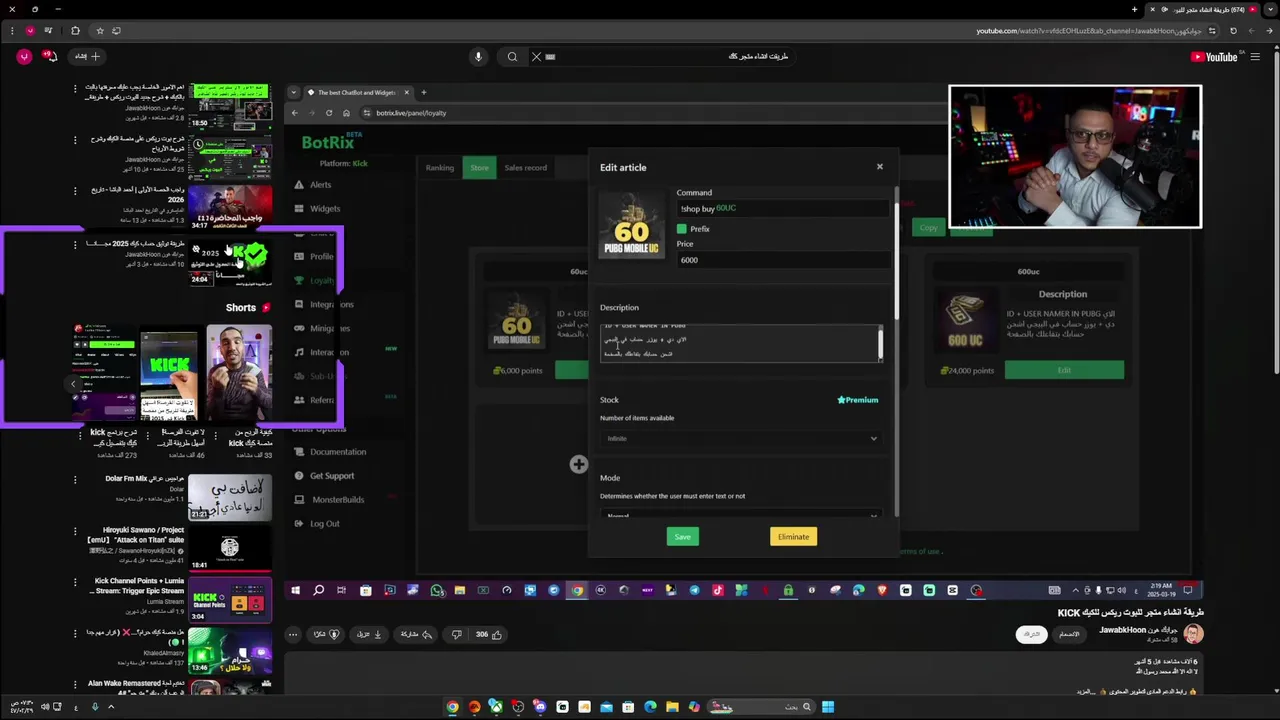Click the Price field showing 6000
Viewport: 1280px width, 720px height.
[782, 260]
